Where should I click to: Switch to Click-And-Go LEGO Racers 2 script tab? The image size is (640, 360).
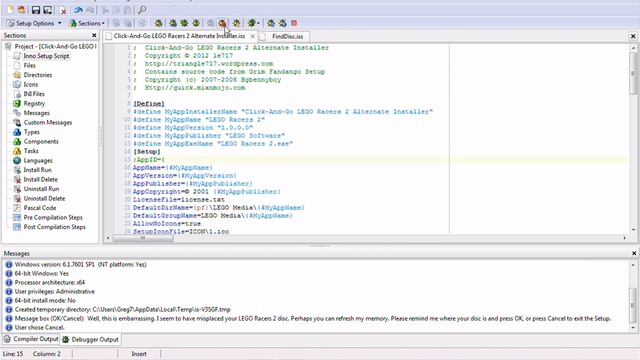[x=179, y=36]
